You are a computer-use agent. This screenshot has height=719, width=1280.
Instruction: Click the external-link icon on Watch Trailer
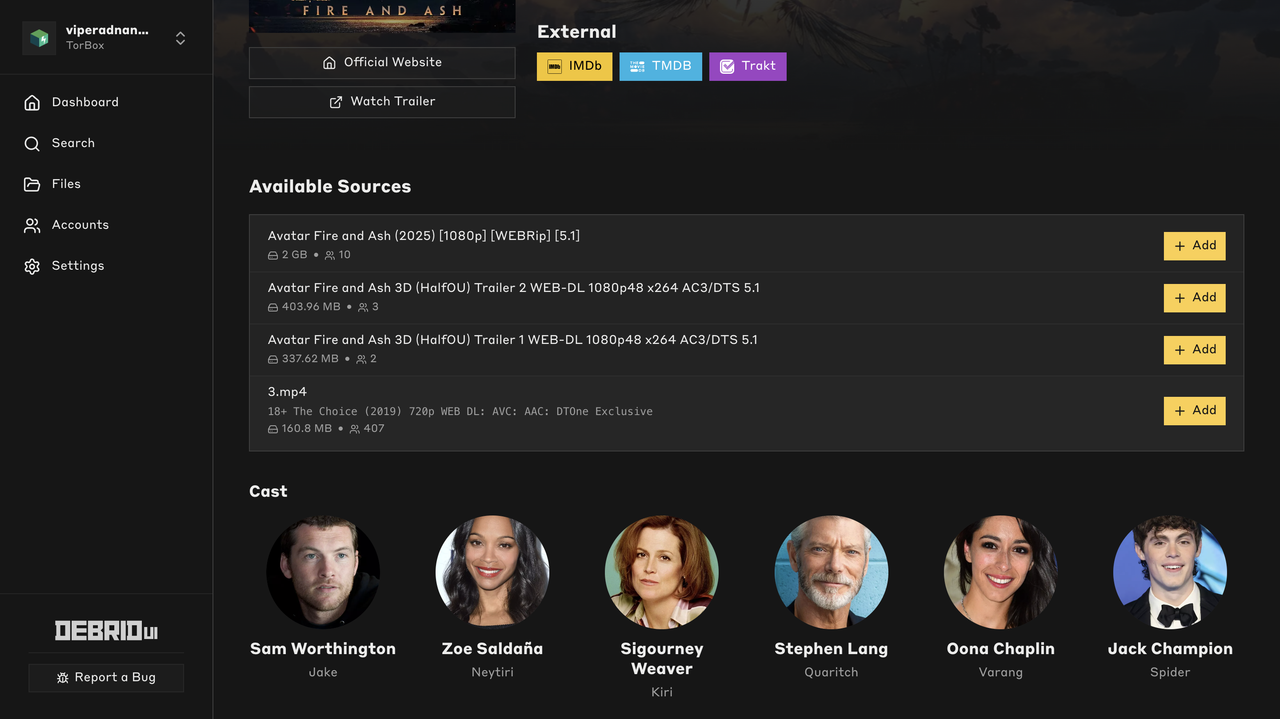tap(336, 102)
